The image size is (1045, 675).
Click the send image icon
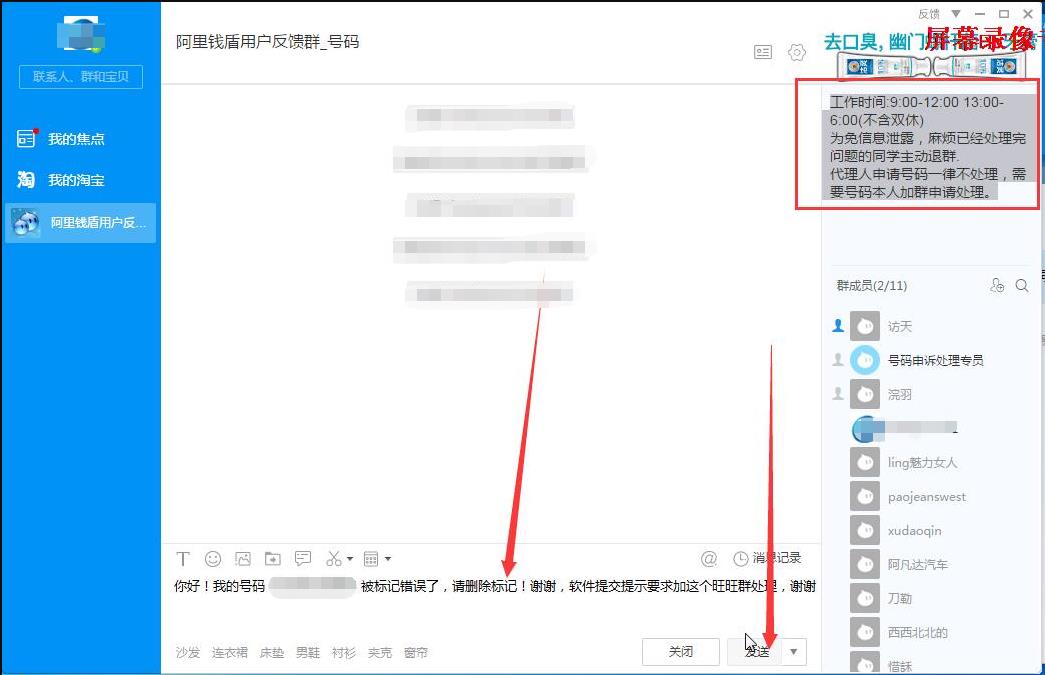(x=243, y=558)
